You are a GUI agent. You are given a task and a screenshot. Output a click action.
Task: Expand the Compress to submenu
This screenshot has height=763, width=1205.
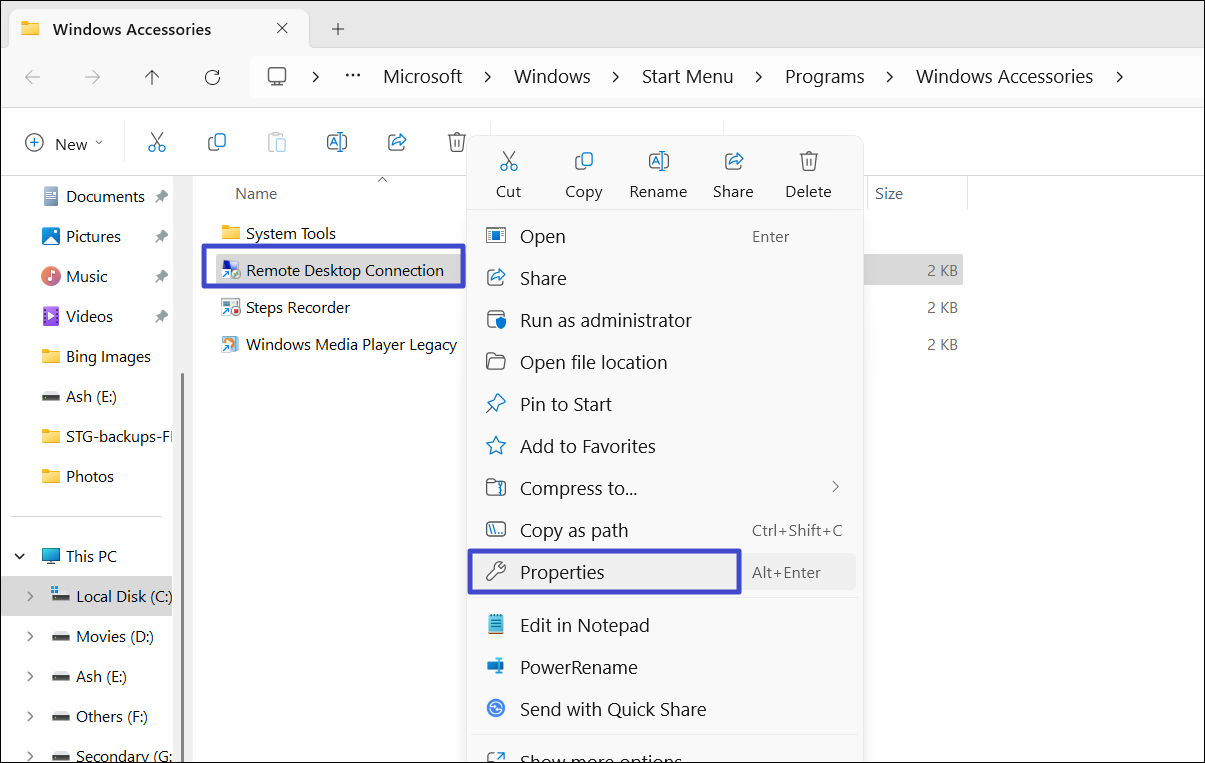(x=835, y=488)
